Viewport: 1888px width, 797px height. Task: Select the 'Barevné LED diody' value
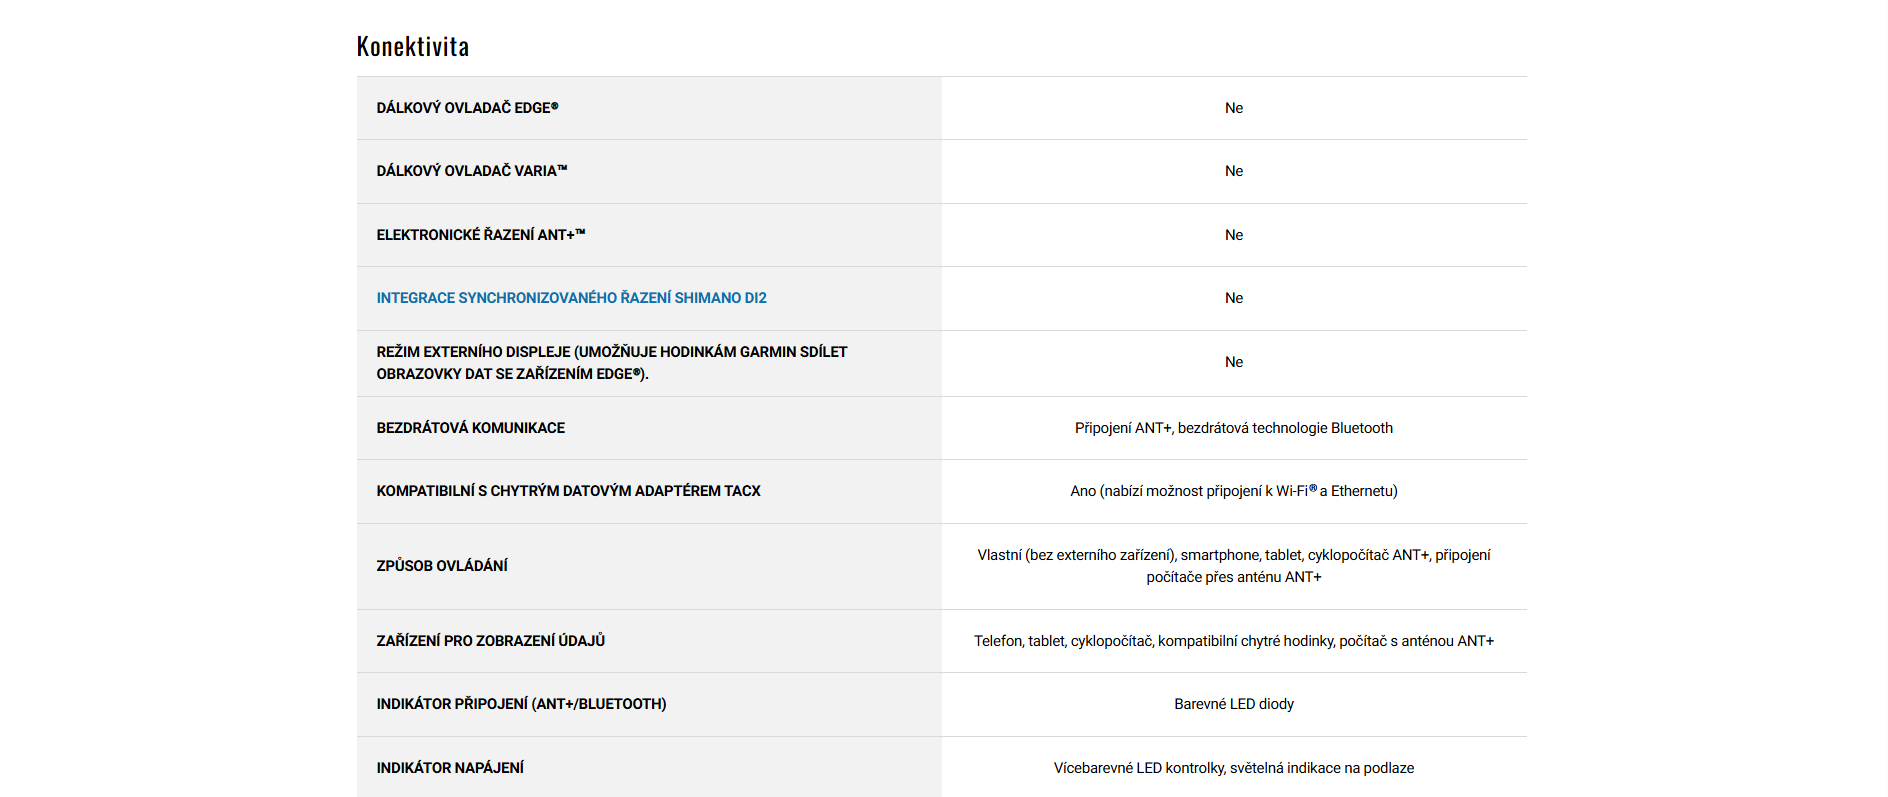click(1233, 704)
